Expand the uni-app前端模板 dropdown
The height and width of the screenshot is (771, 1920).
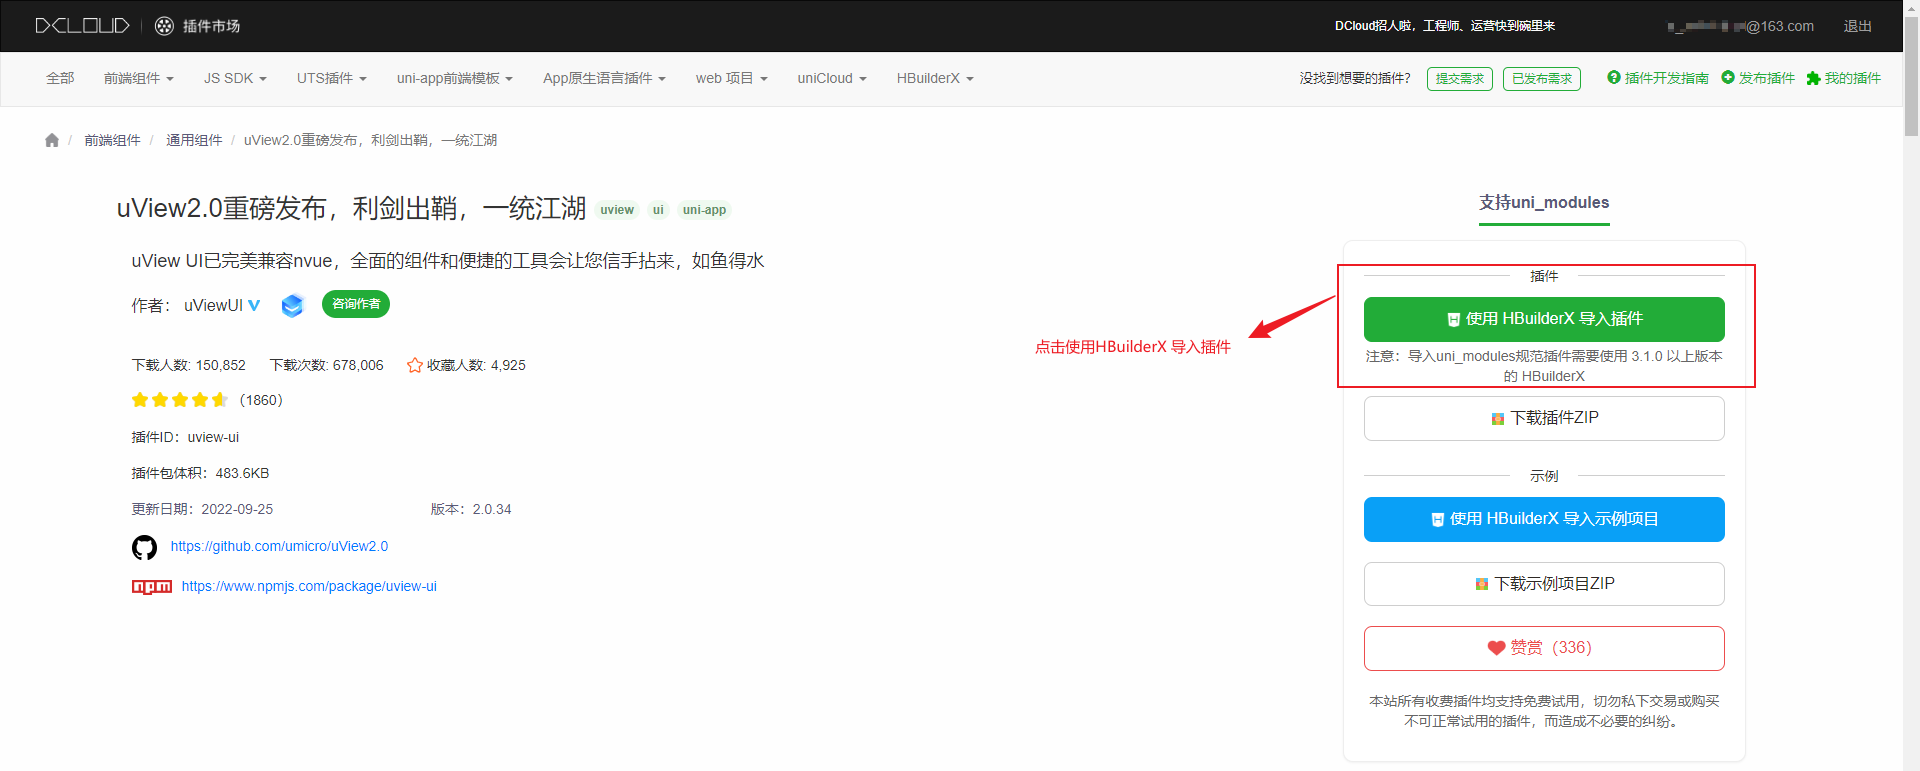tap(455, 78)
